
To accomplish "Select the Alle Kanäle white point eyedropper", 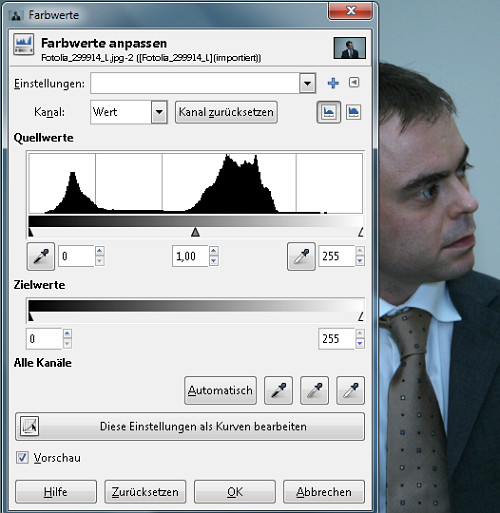I will [x=350, y=390].
